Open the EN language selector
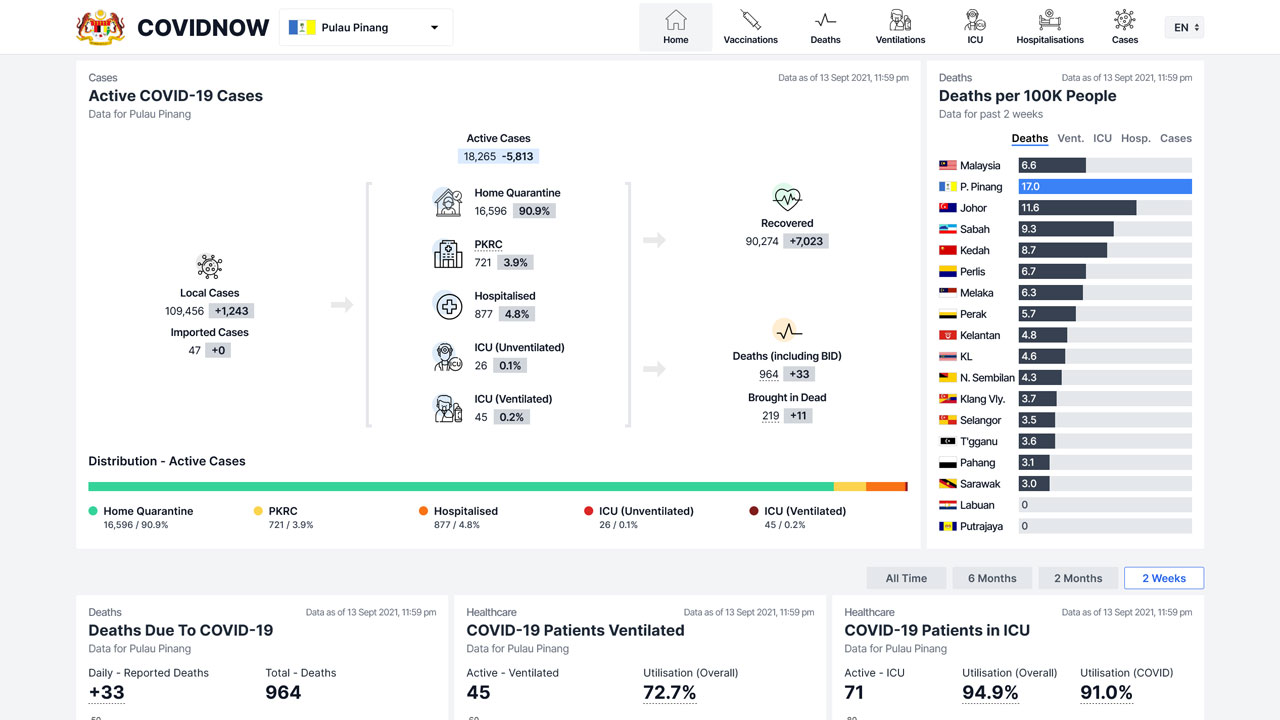The width and height of the screenshot is (1280, 720). pyautogui.click(x=1184, y=27)
